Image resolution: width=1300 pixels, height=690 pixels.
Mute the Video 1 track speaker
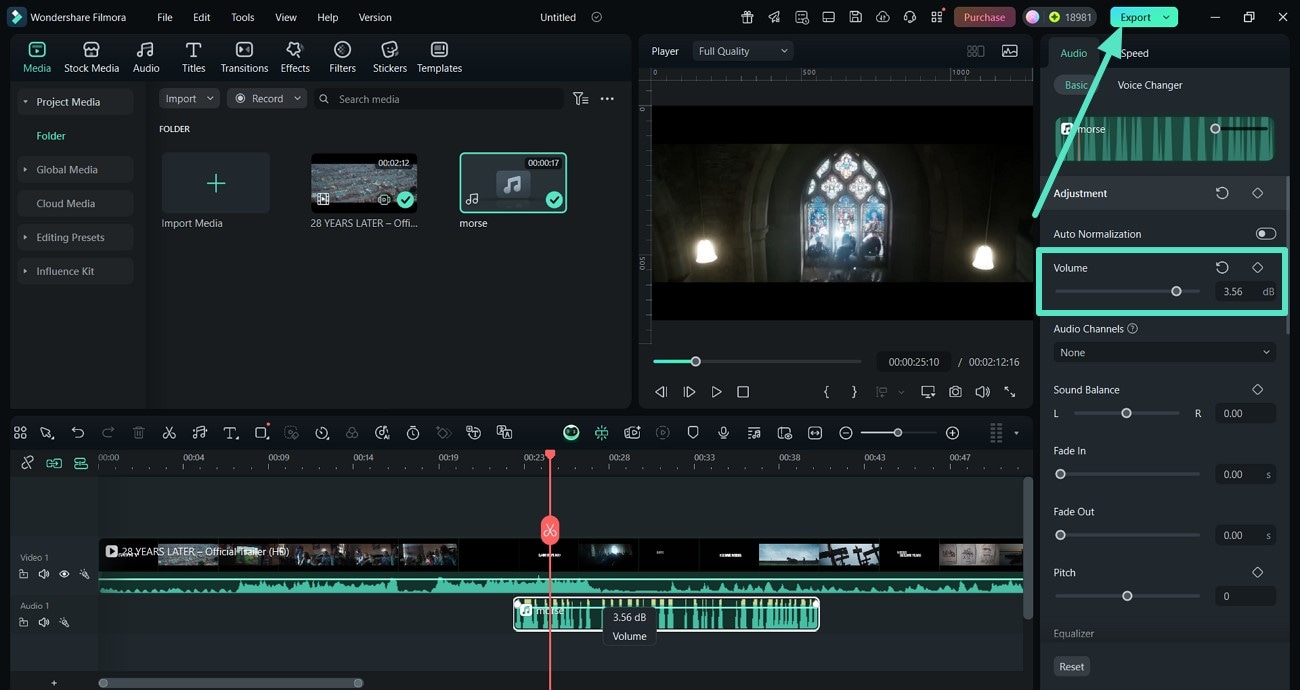tap(44, 574)
